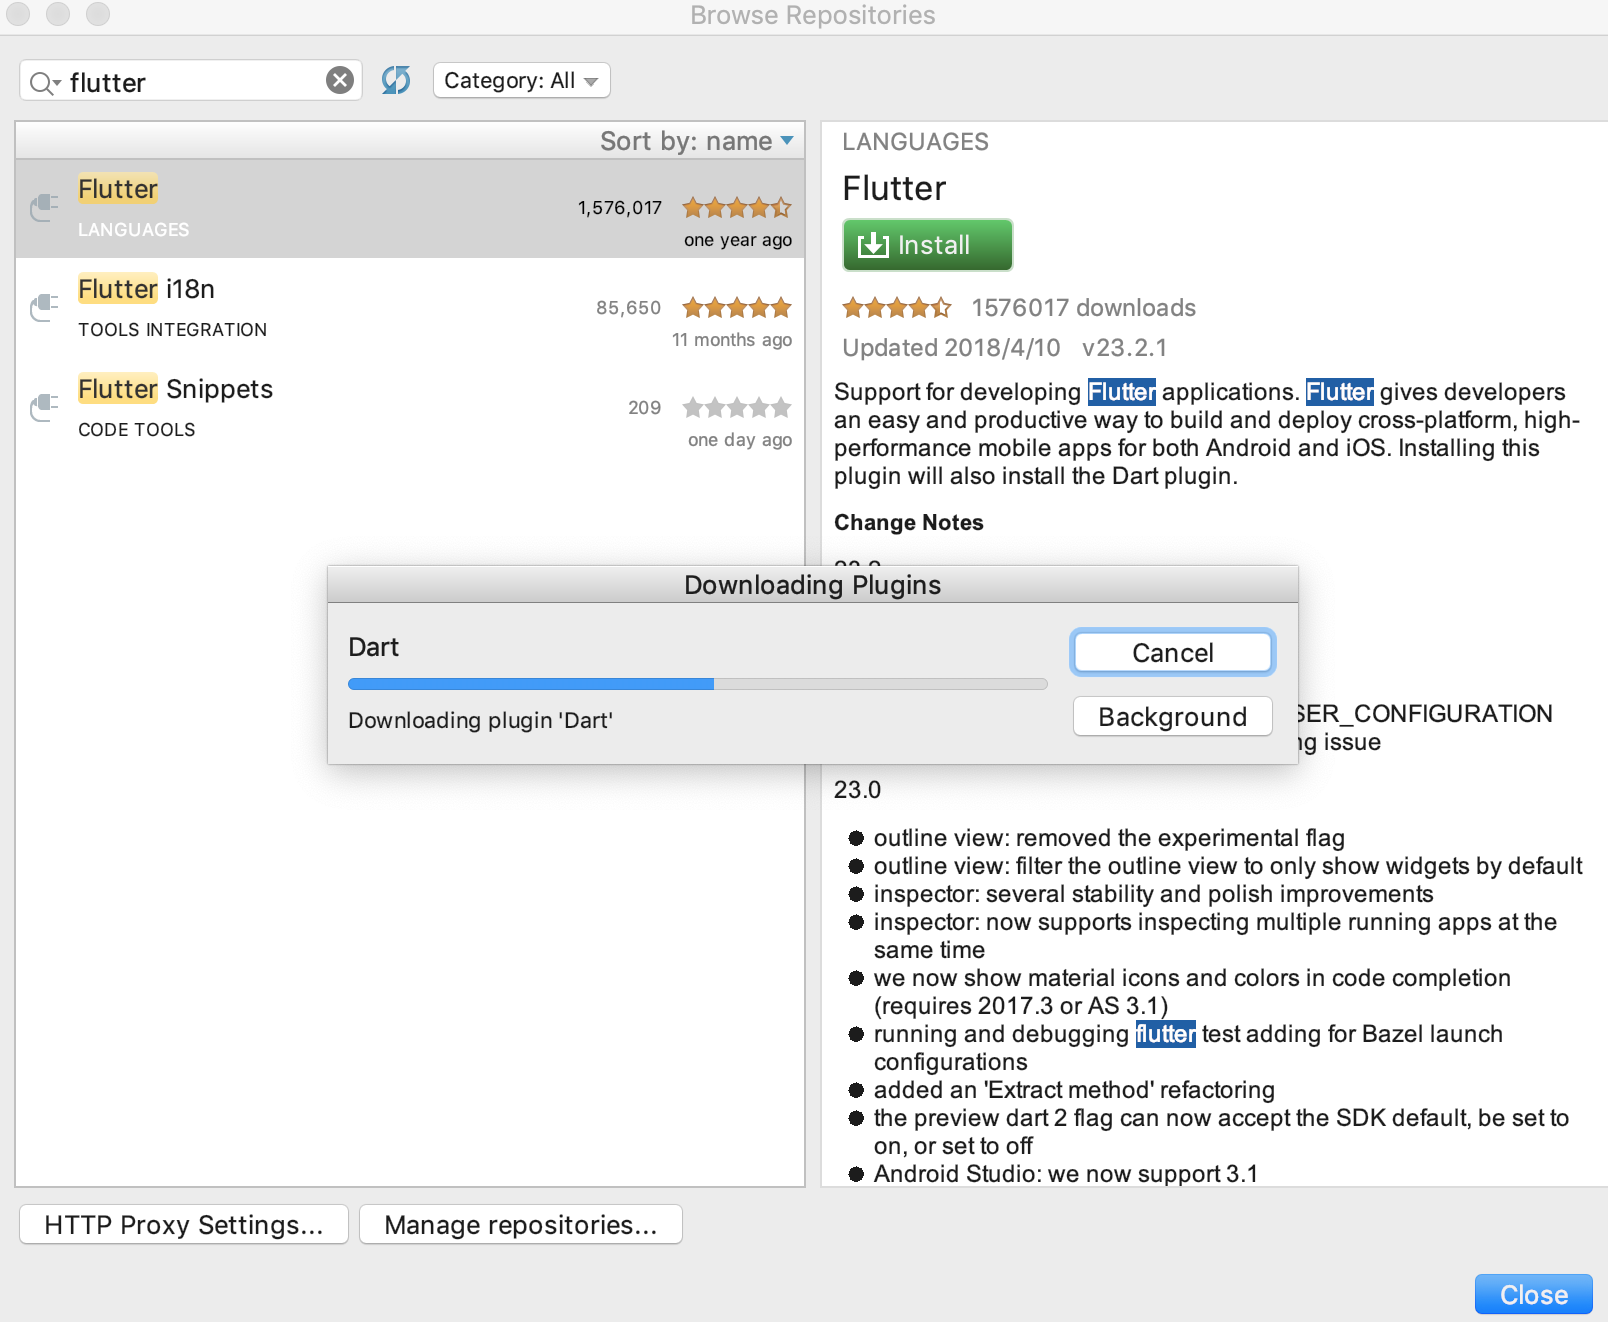This screenshot has height=1322, width=1608.
Task: Open HTTP Proxy Settings
Action: [x=184, y=1225]
